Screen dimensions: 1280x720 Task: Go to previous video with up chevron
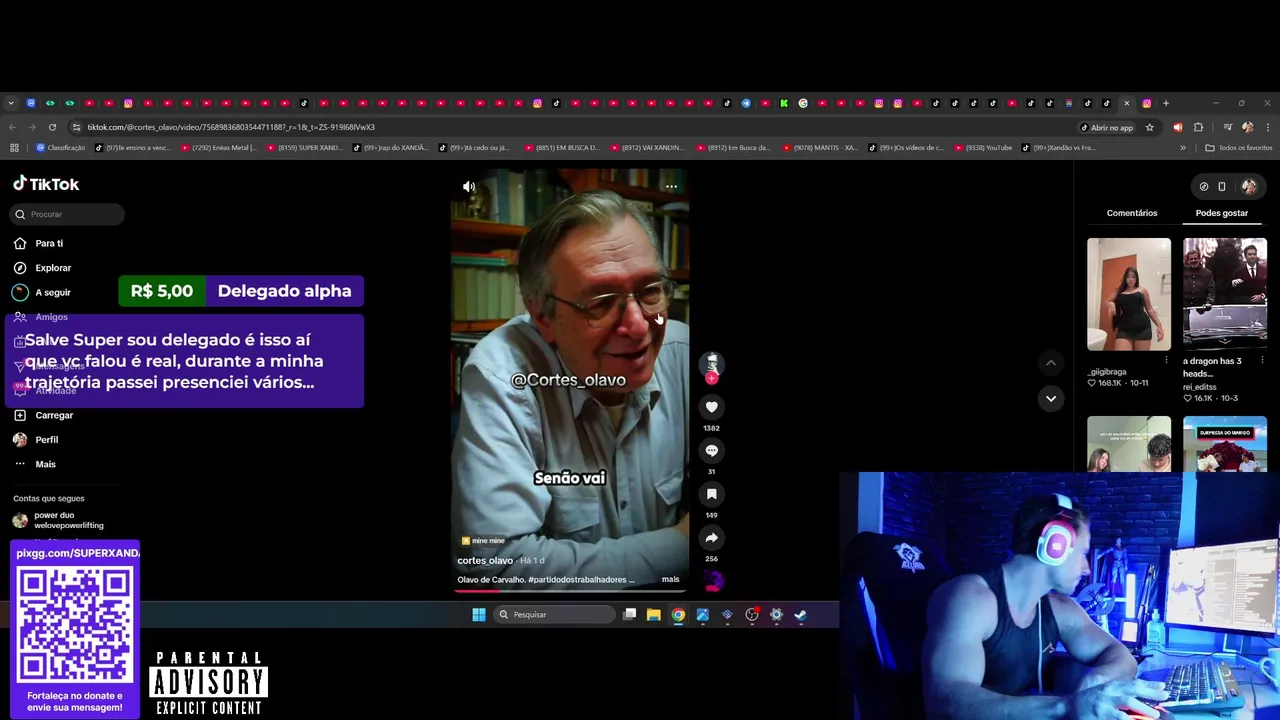coord(1050,363)
